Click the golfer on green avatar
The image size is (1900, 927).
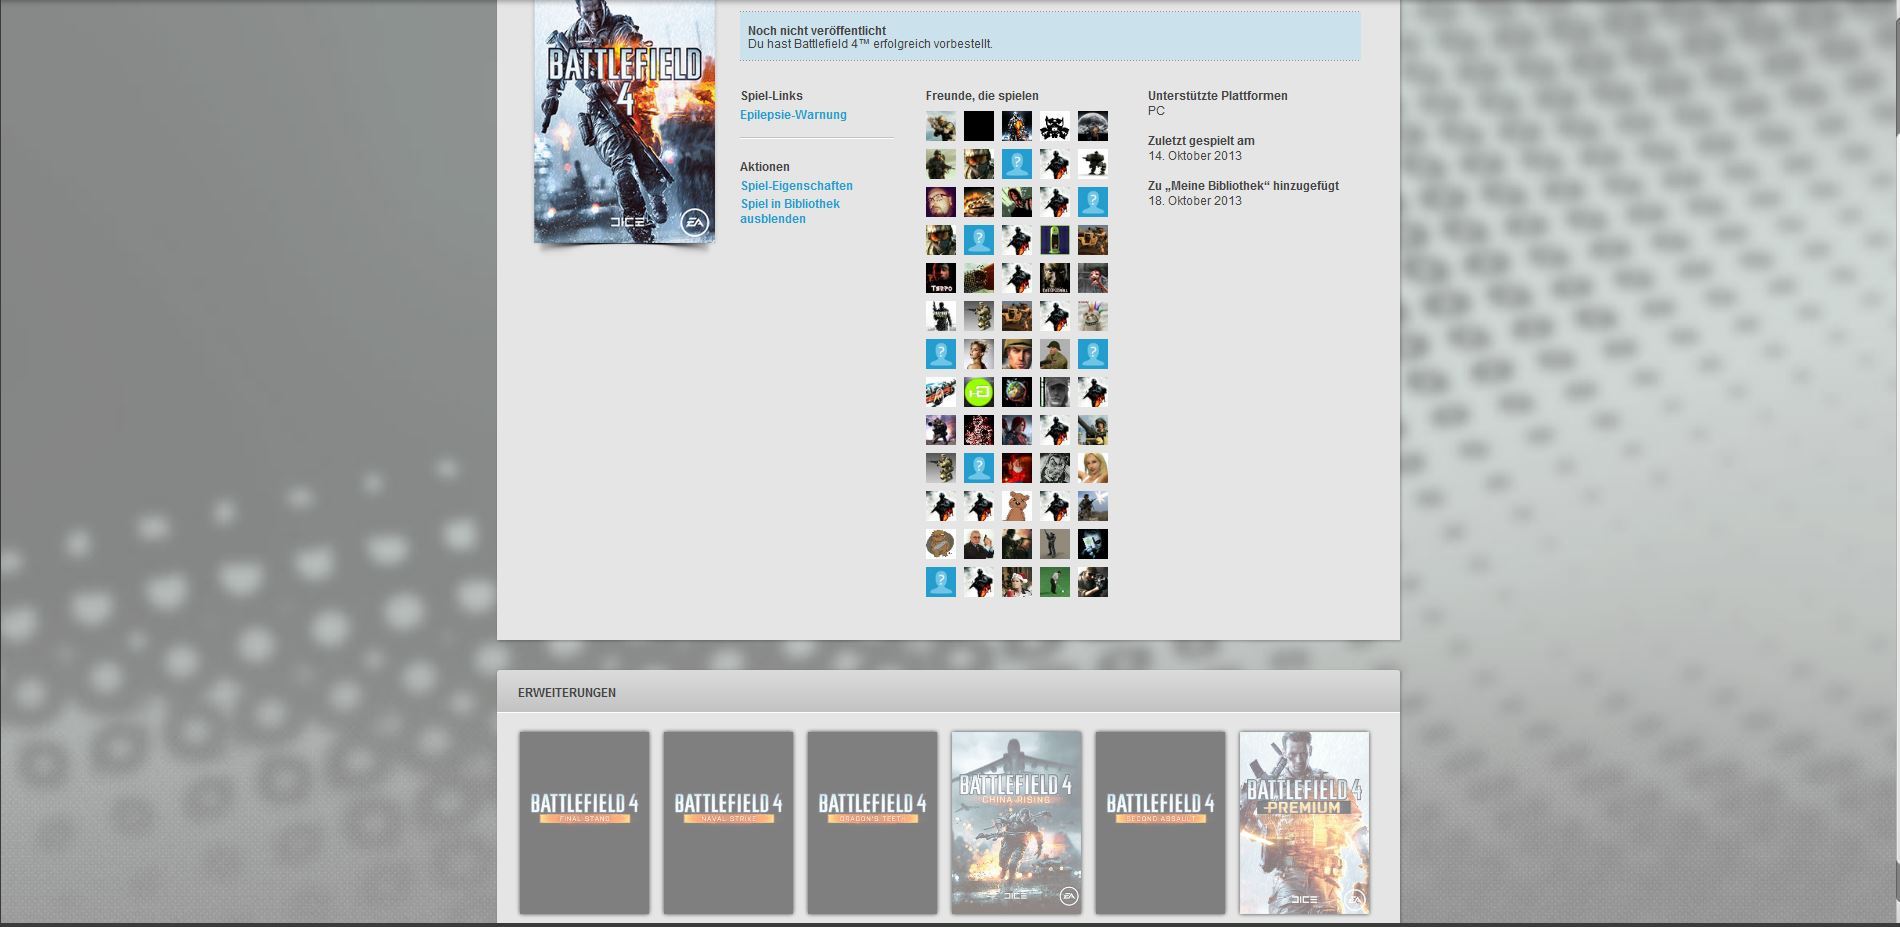tap(1055, 582)
